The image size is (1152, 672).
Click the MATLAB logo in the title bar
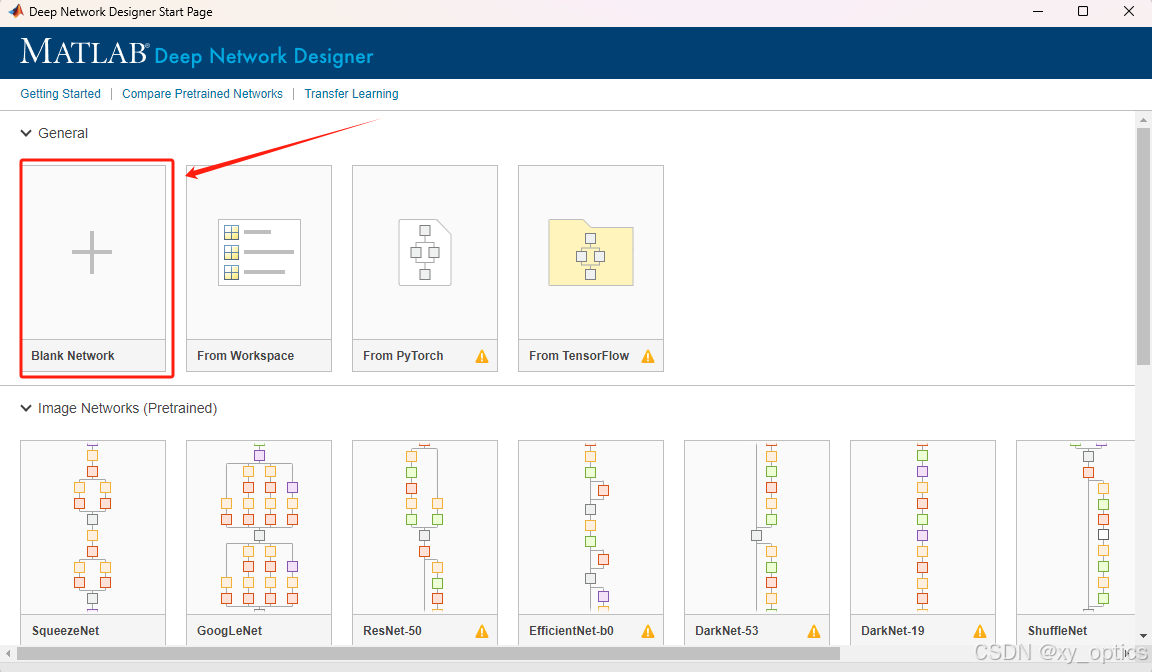tap(15, 11)
